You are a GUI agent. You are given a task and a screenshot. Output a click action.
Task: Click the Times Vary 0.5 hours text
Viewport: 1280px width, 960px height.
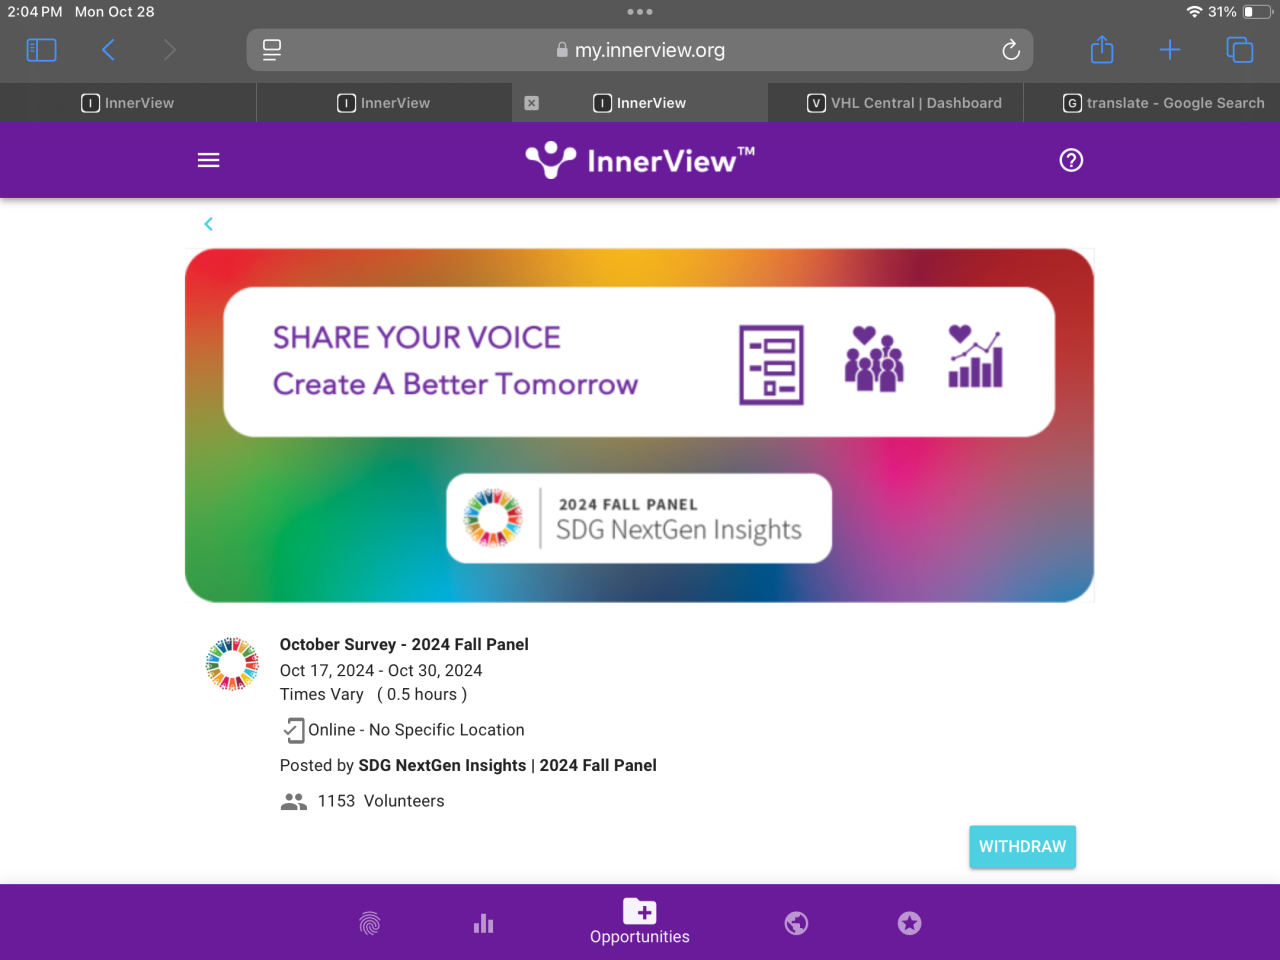click(373, 694)
